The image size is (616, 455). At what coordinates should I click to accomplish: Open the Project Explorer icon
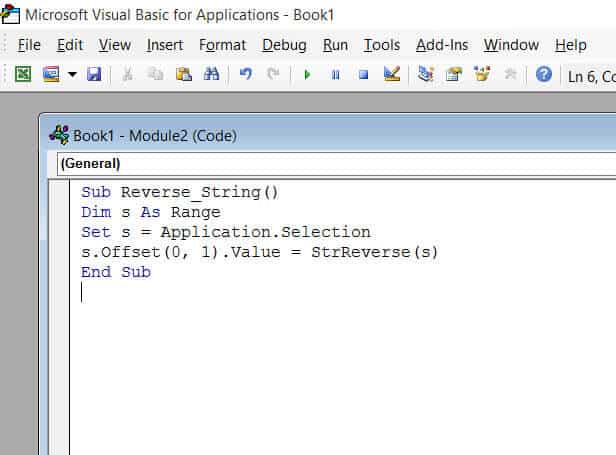pos(425,74)
